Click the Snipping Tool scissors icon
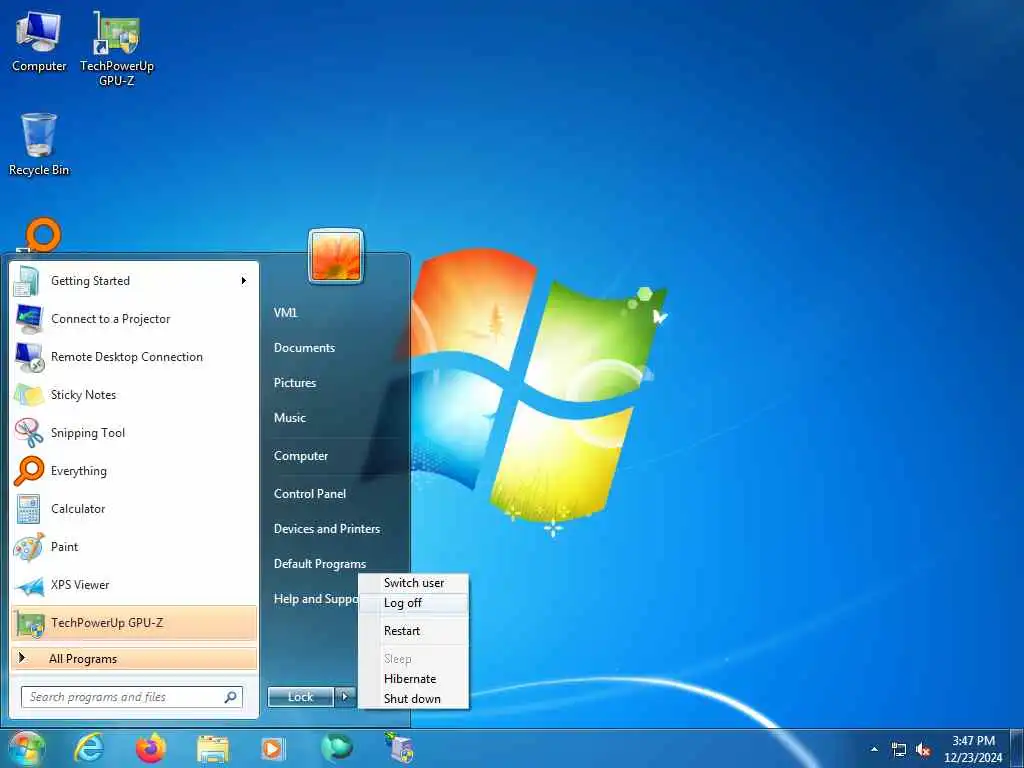Image resolution: width=1024 pixels, height=768 pixels. pyautogui.click(x=29, y=433)
